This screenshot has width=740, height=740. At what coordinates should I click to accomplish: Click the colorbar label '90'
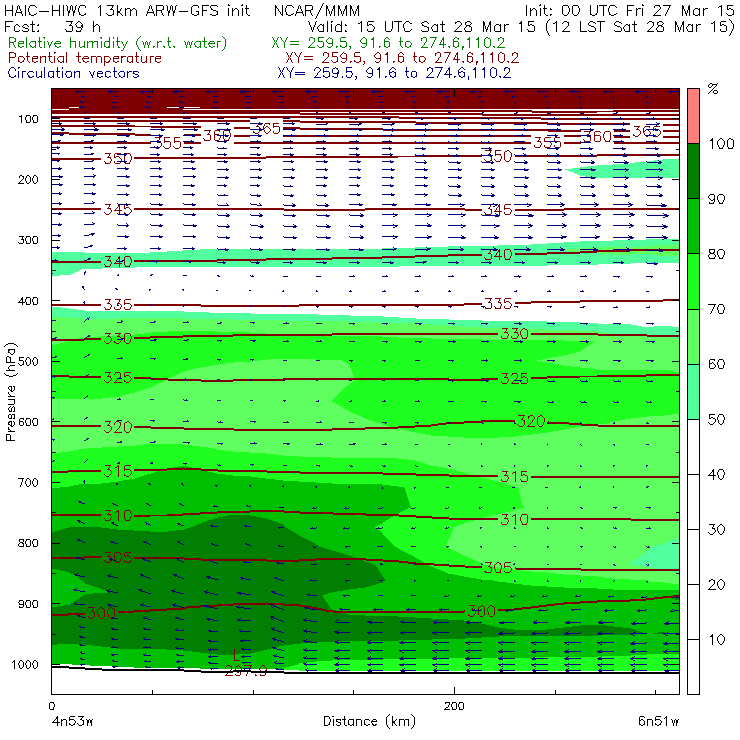point(716,199)
